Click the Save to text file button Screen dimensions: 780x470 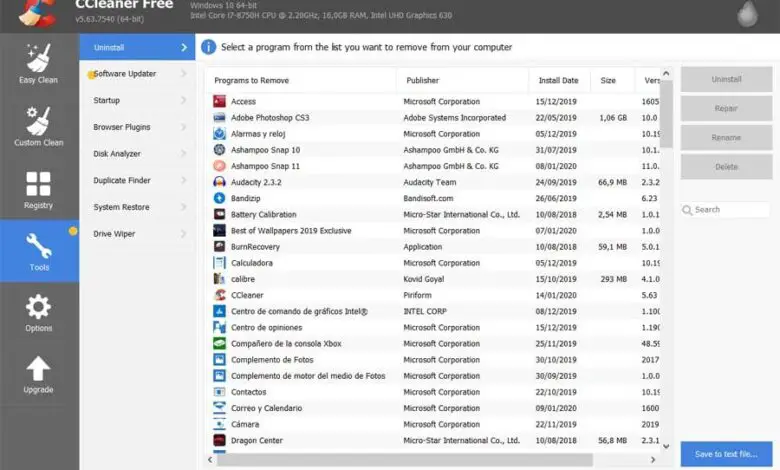[x=726, y=454]
